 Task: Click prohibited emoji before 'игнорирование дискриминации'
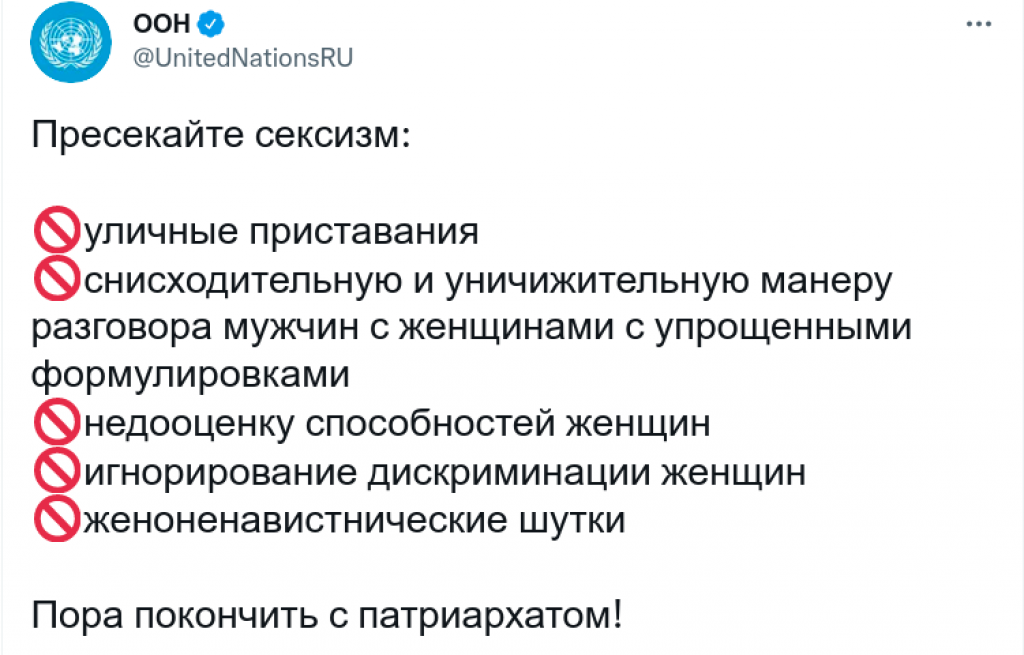click(56, 470)
